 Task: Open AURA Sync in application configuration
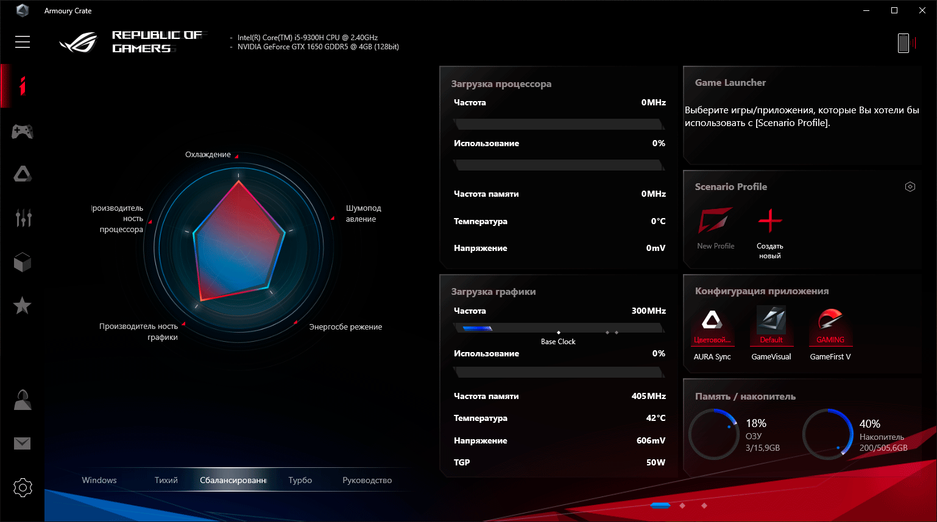712,326
